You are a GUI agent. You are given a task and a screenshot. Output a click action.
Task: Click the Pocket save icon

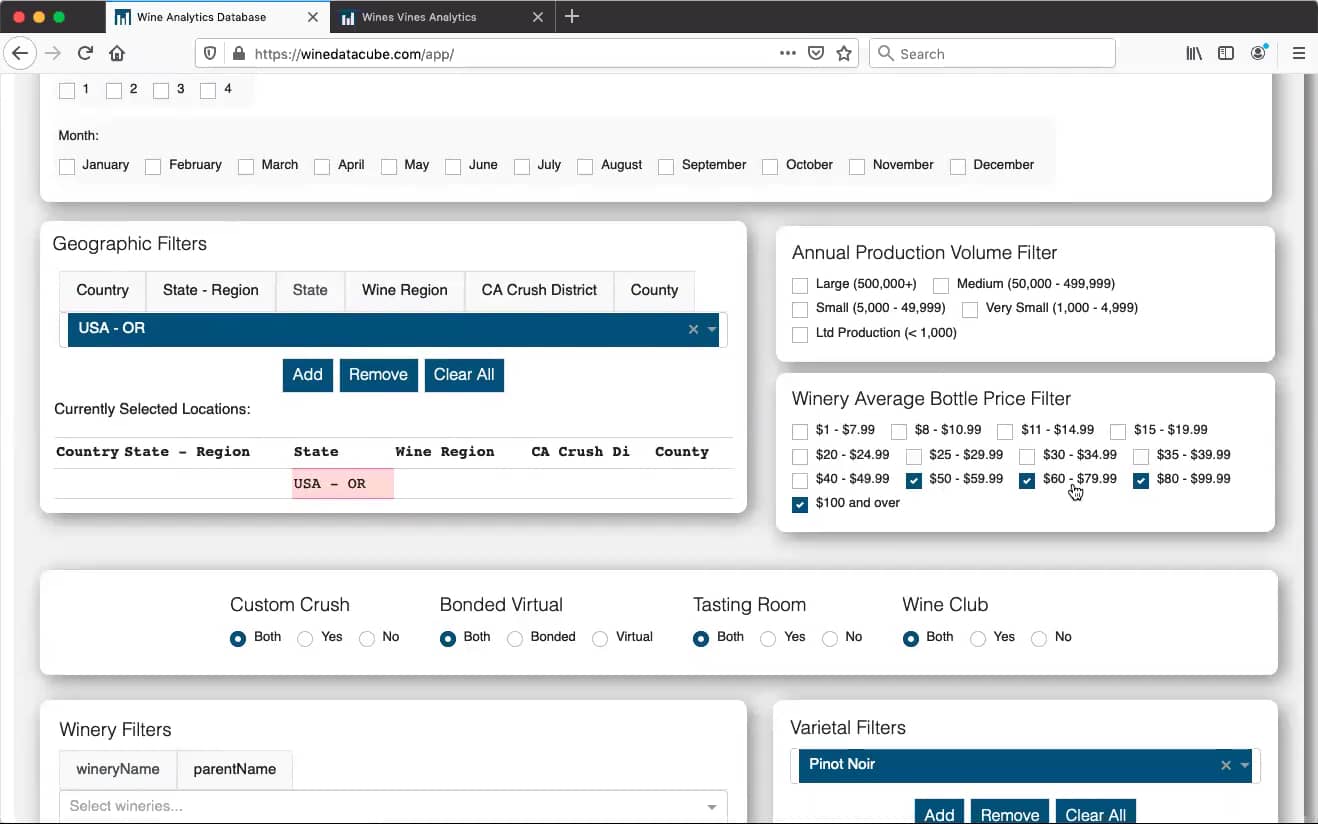(x=816, y=53)
